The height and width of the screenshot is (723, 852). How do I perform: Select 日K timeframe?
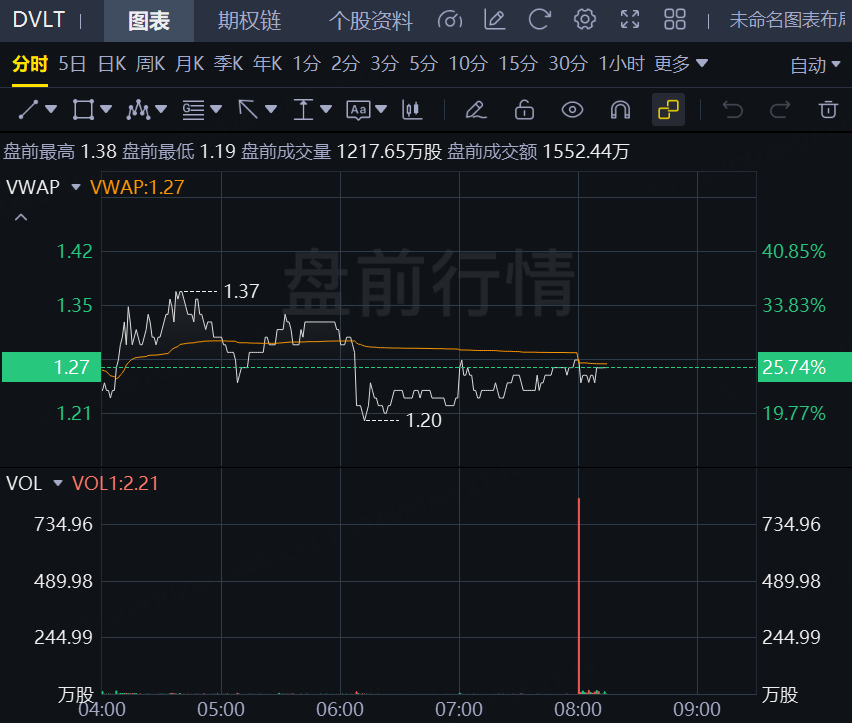coord(111,64)
